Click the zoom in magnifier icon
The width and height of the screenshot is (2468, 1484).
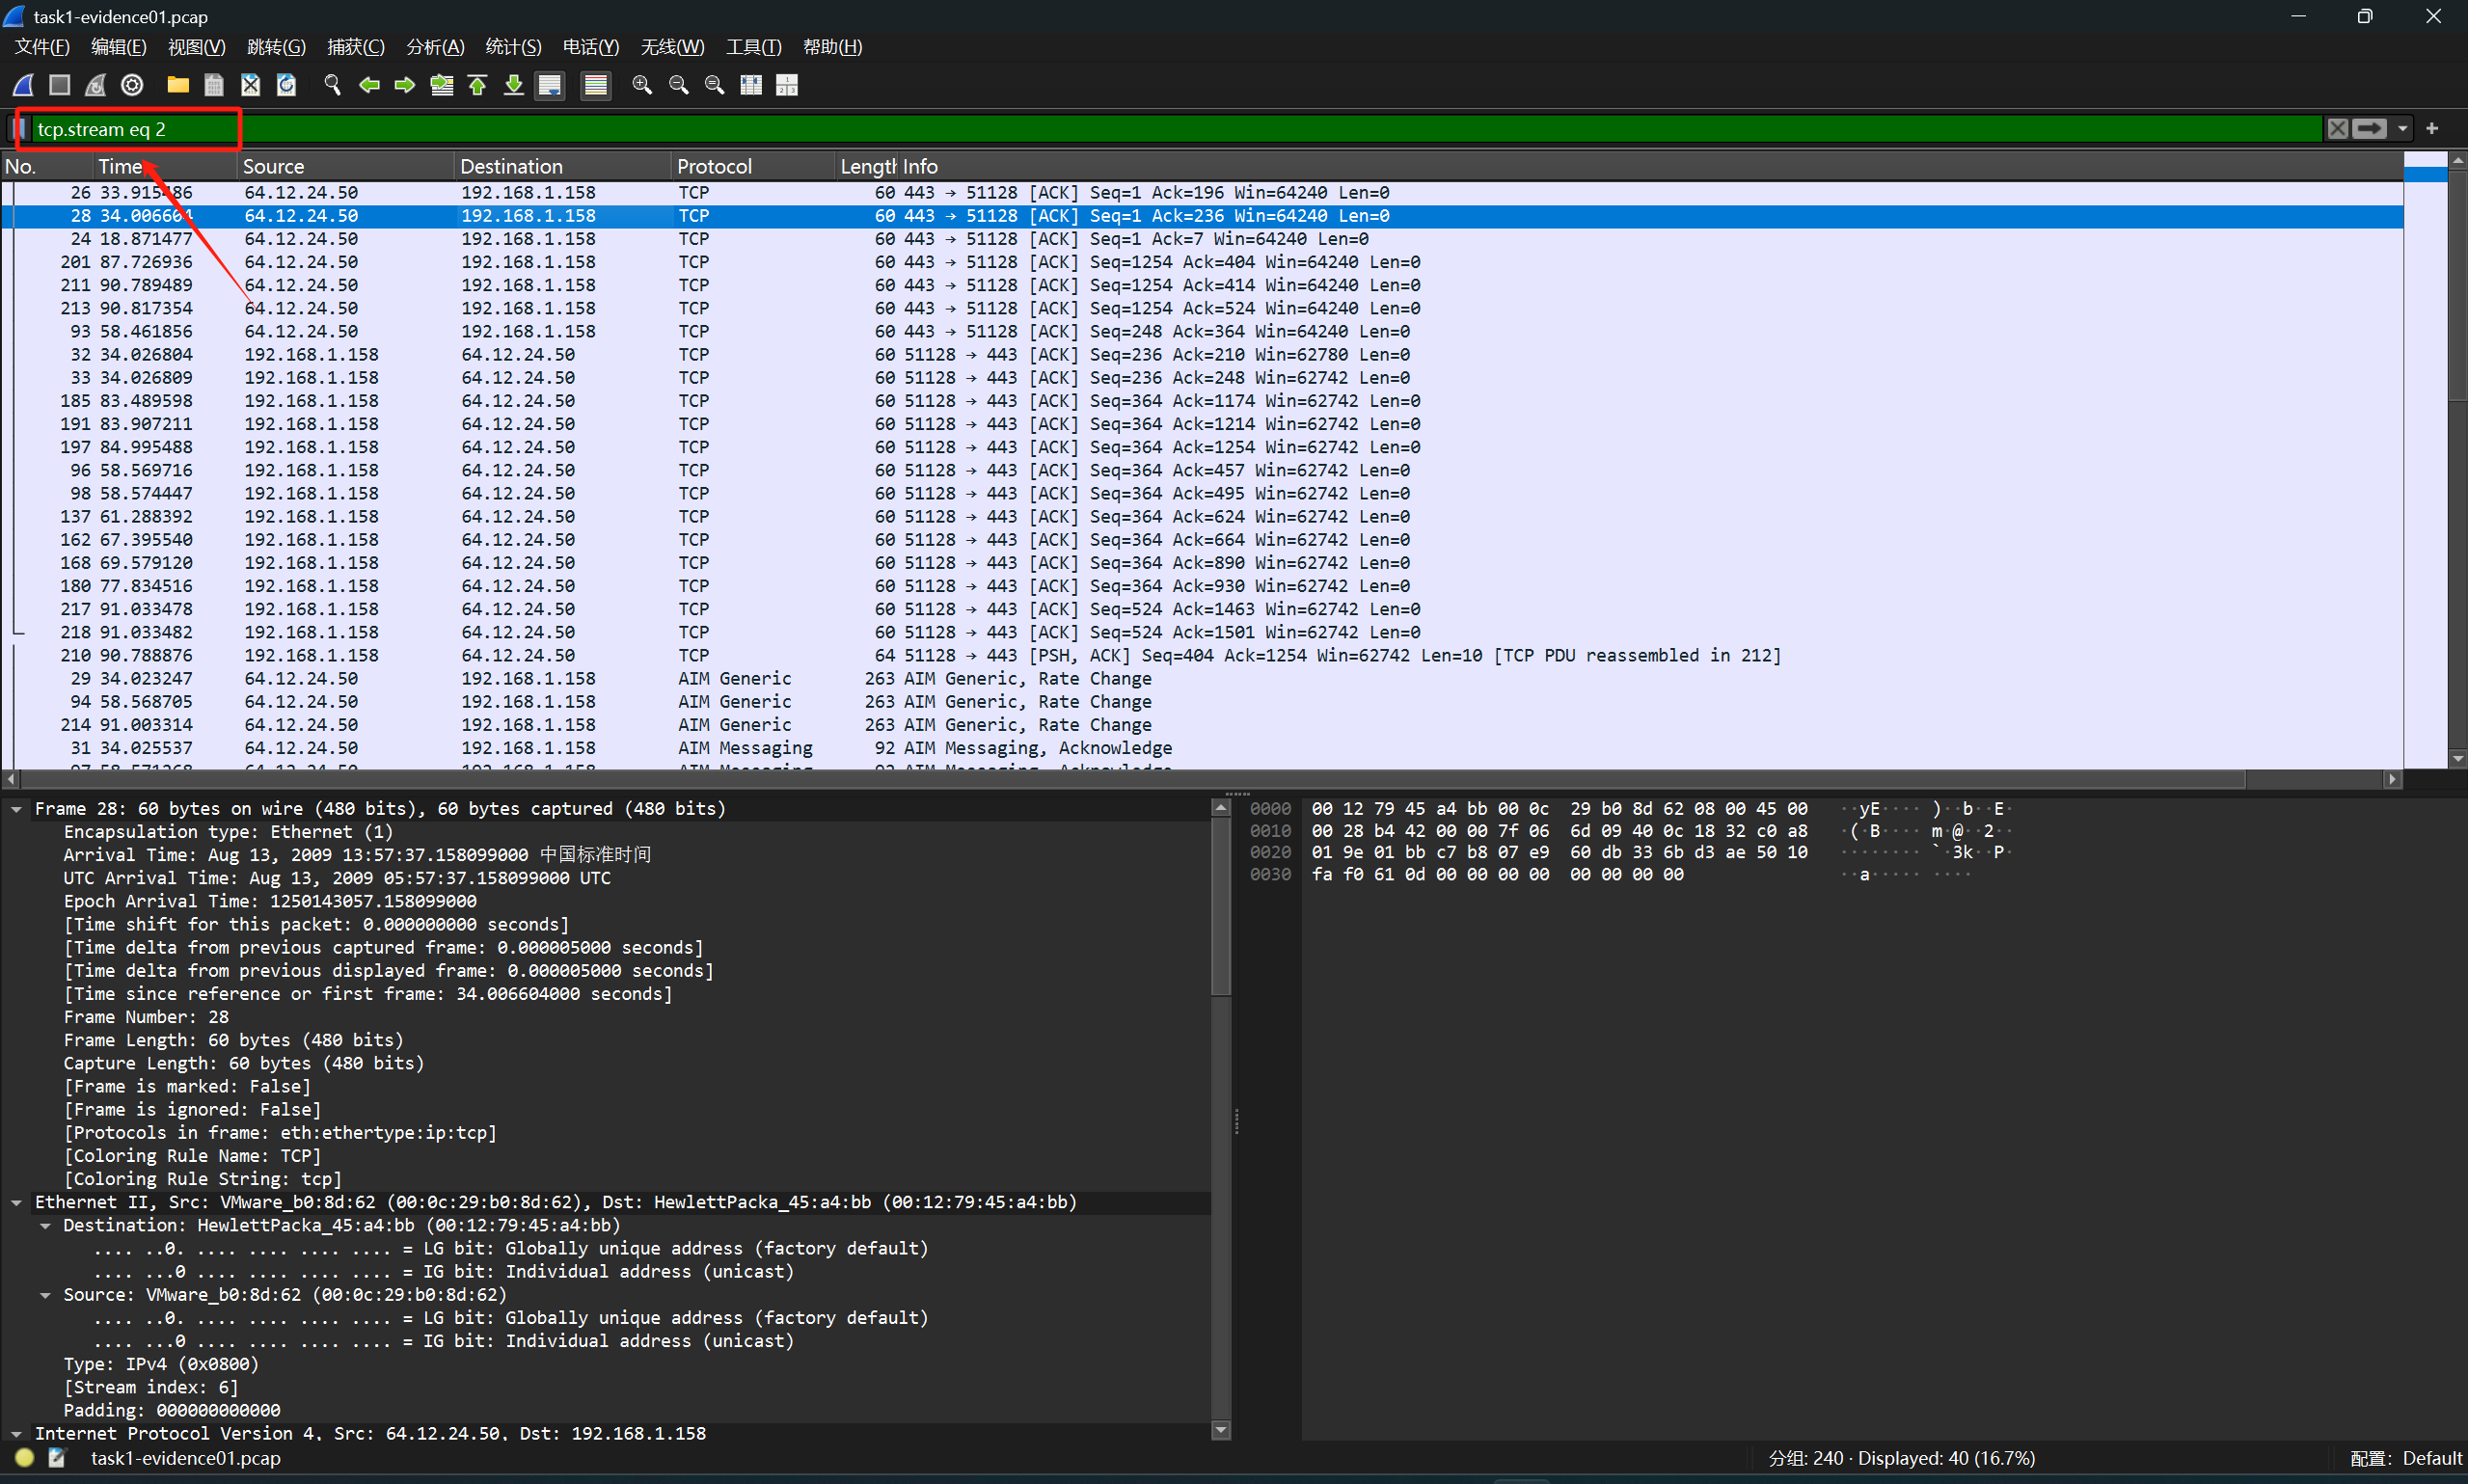pyautogui.click(x=642, y=86)
